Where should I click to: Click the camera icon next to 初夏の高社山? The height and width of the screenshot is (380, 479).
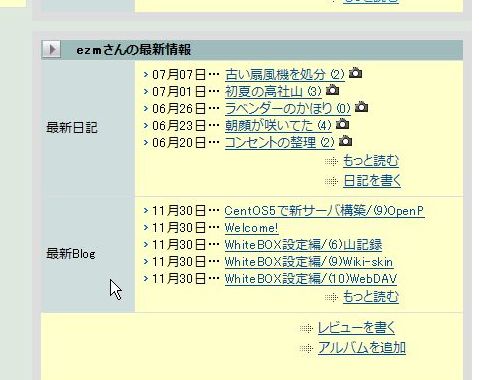coord(332,90)
